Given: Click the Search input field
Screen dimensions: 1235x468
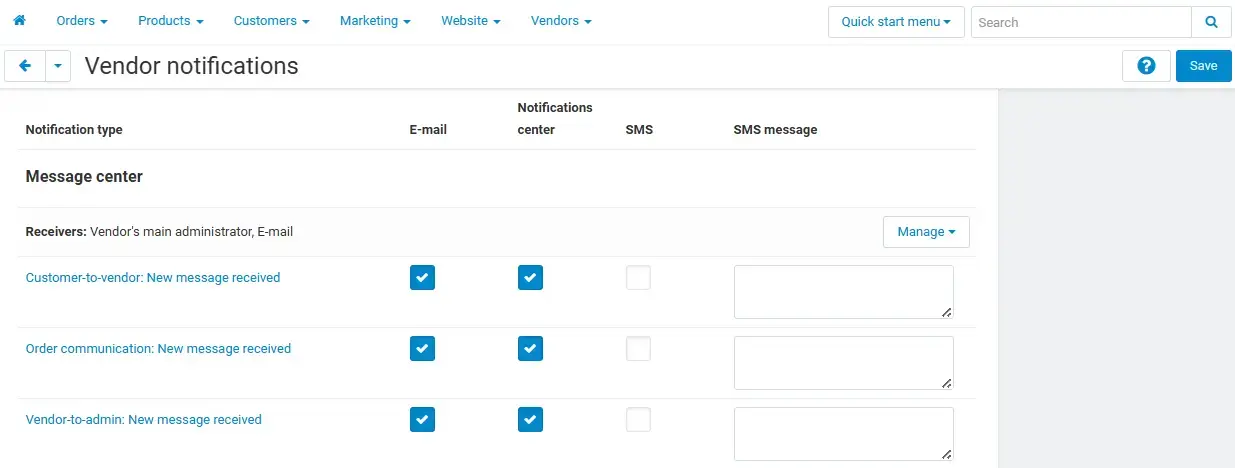Looking at the screenshot, I should coord(1080,22).
